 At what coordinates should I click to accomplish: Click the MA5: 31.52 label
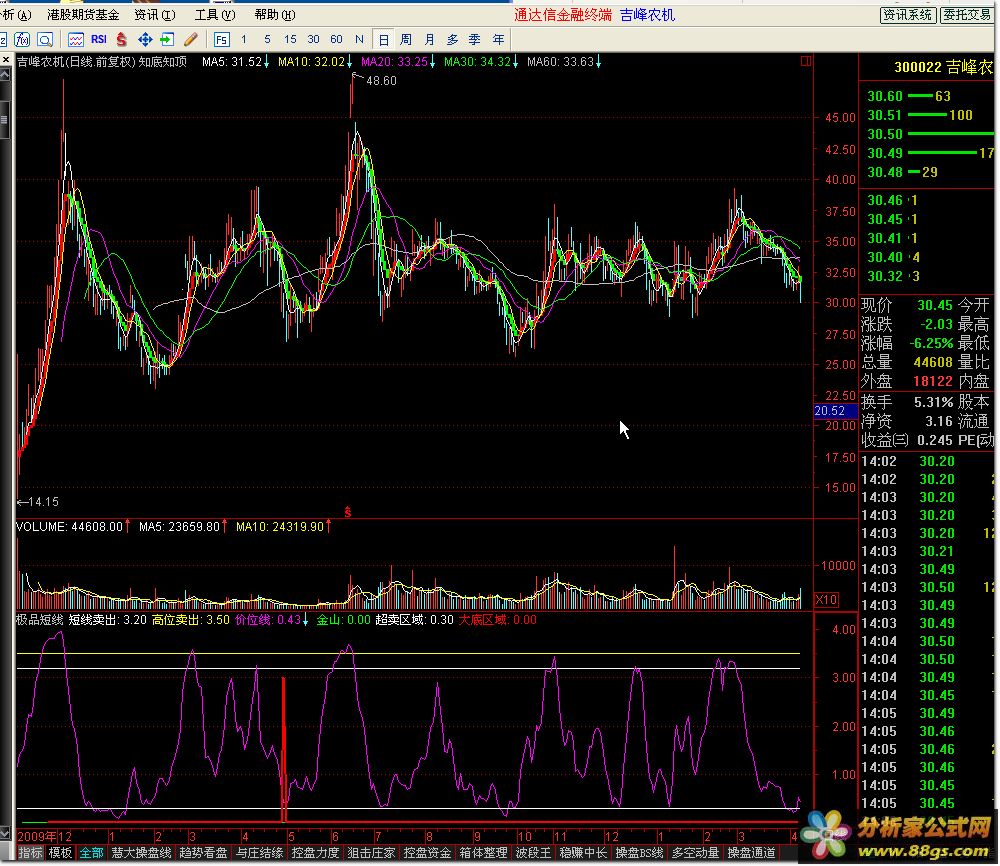tap(232, 62)
